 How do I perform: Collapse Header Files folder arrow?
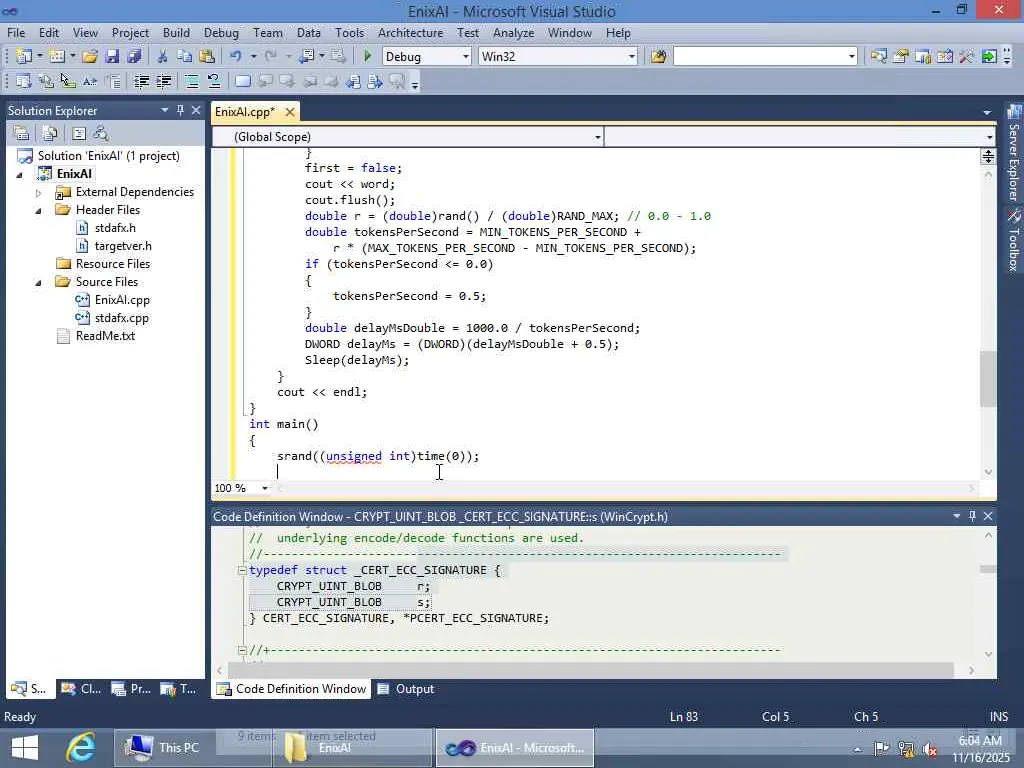[38, 210]
